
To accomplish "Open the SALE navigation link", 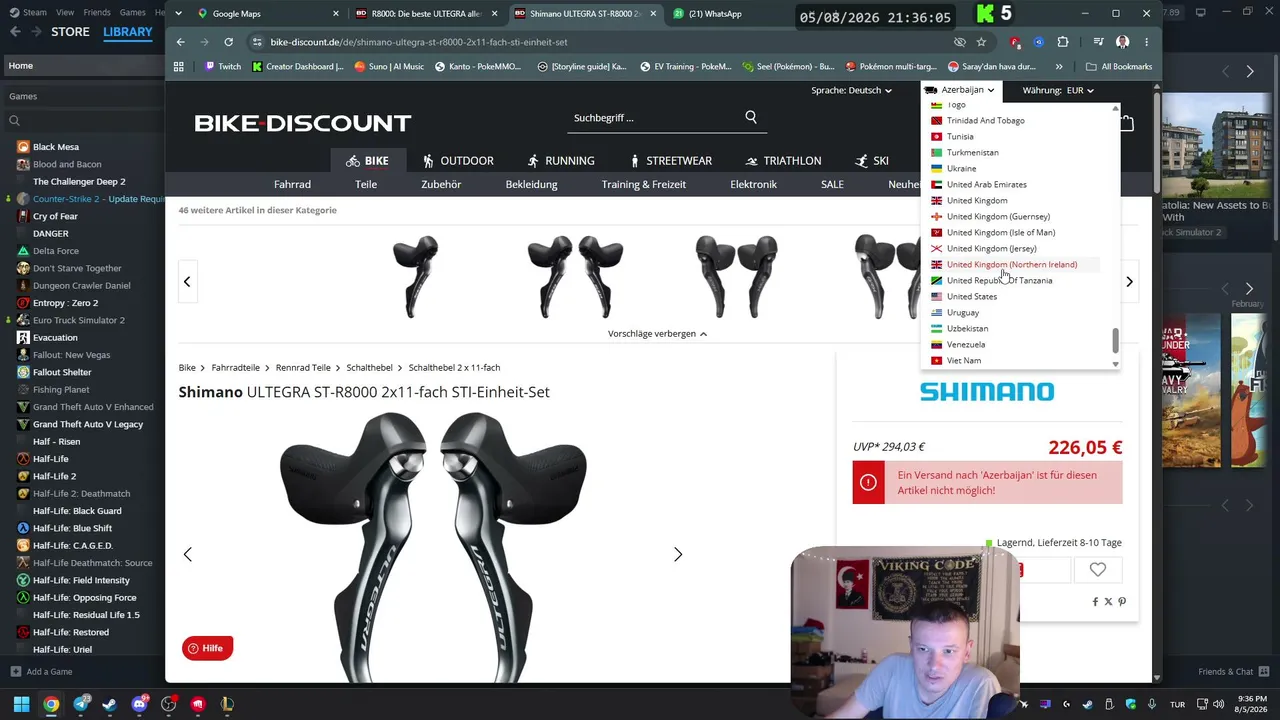I will click(x=832, y=185).
